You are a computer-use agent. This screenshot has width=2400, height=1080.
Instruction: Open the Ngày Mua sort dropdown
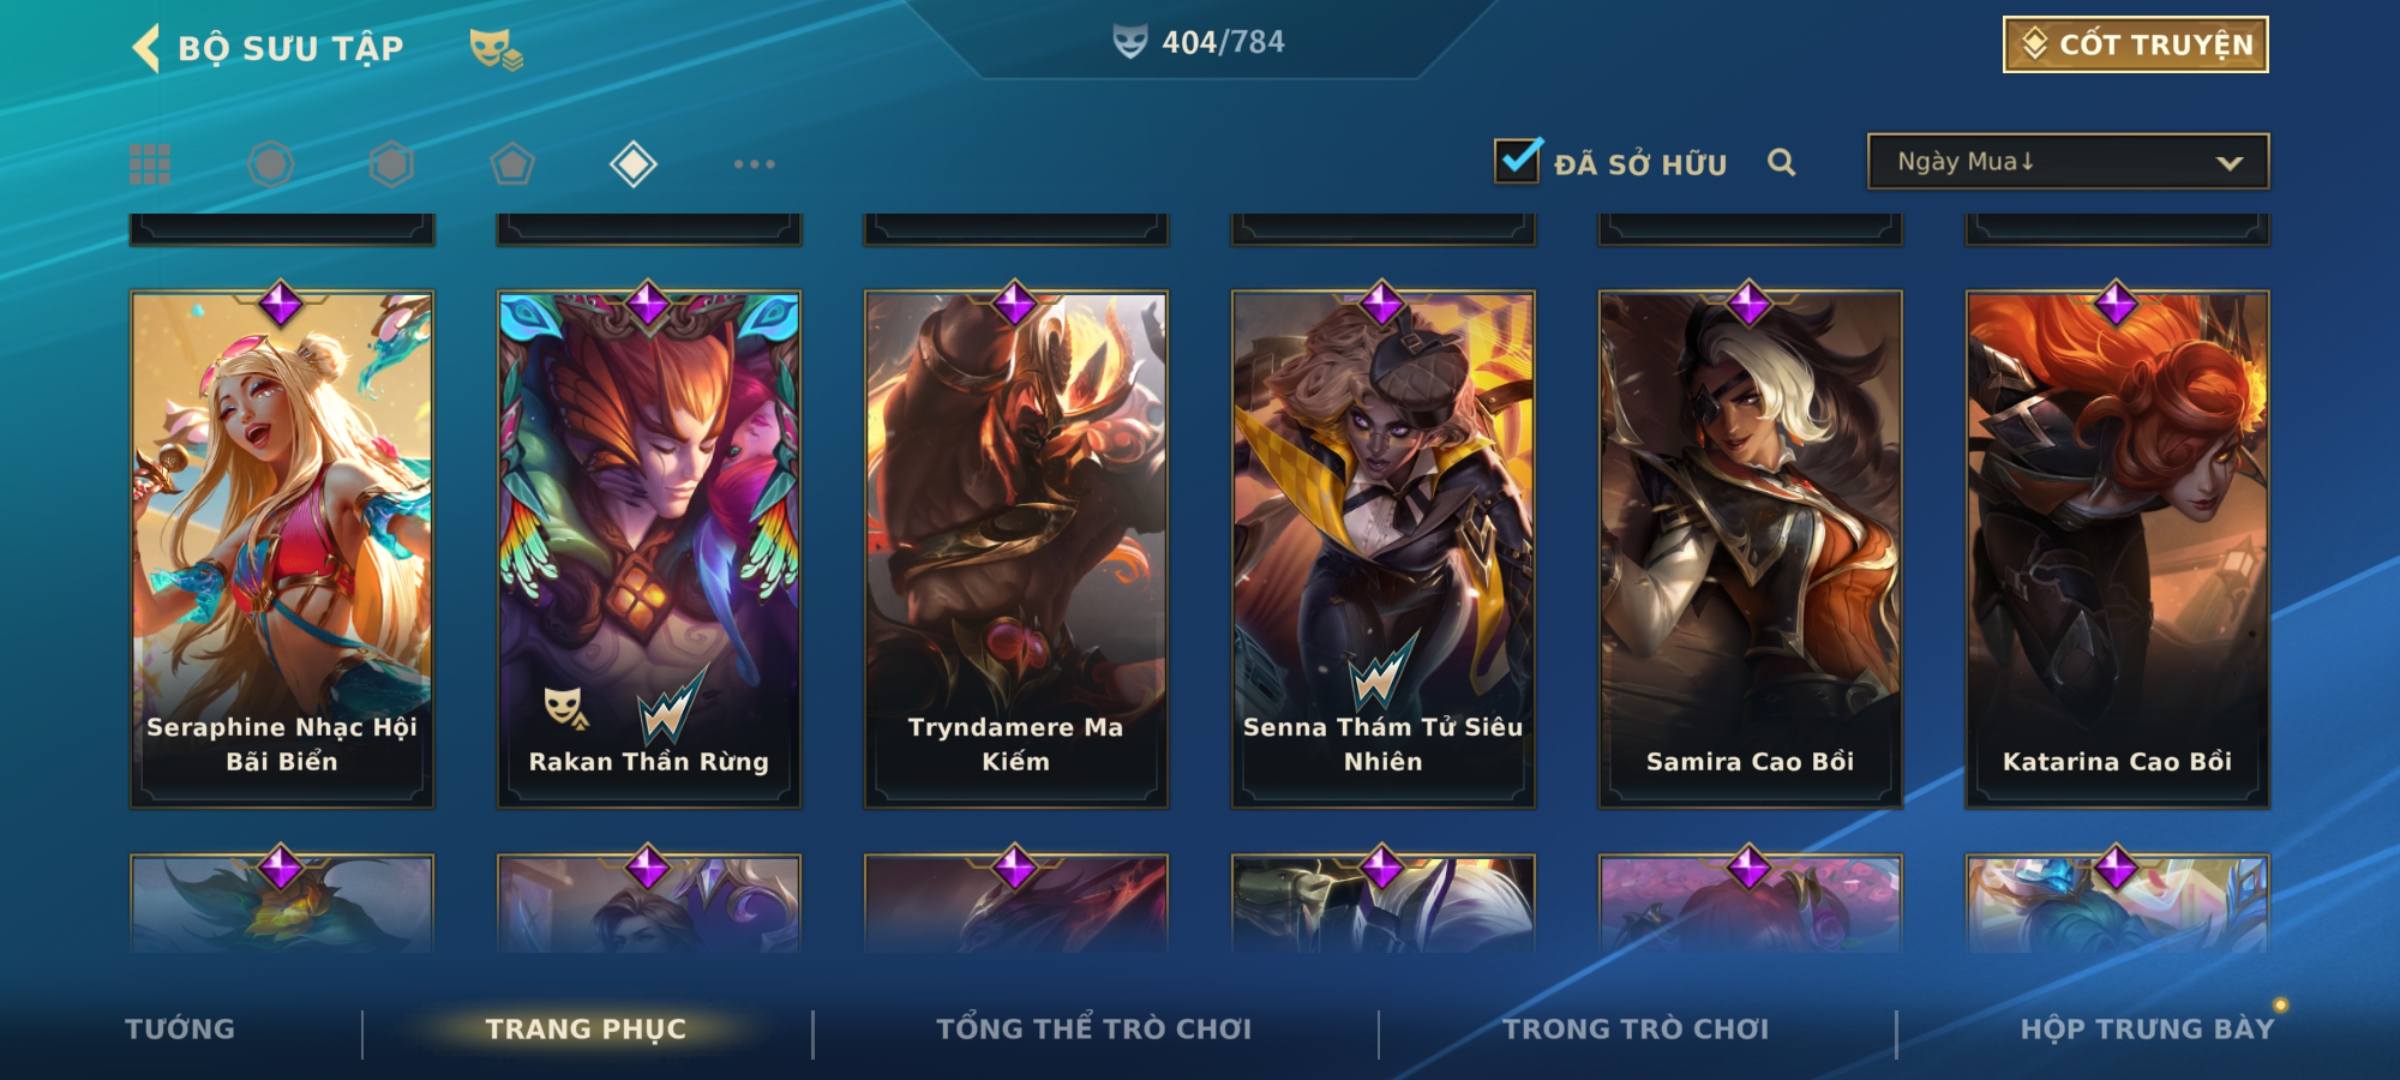tap(2067, 161)
